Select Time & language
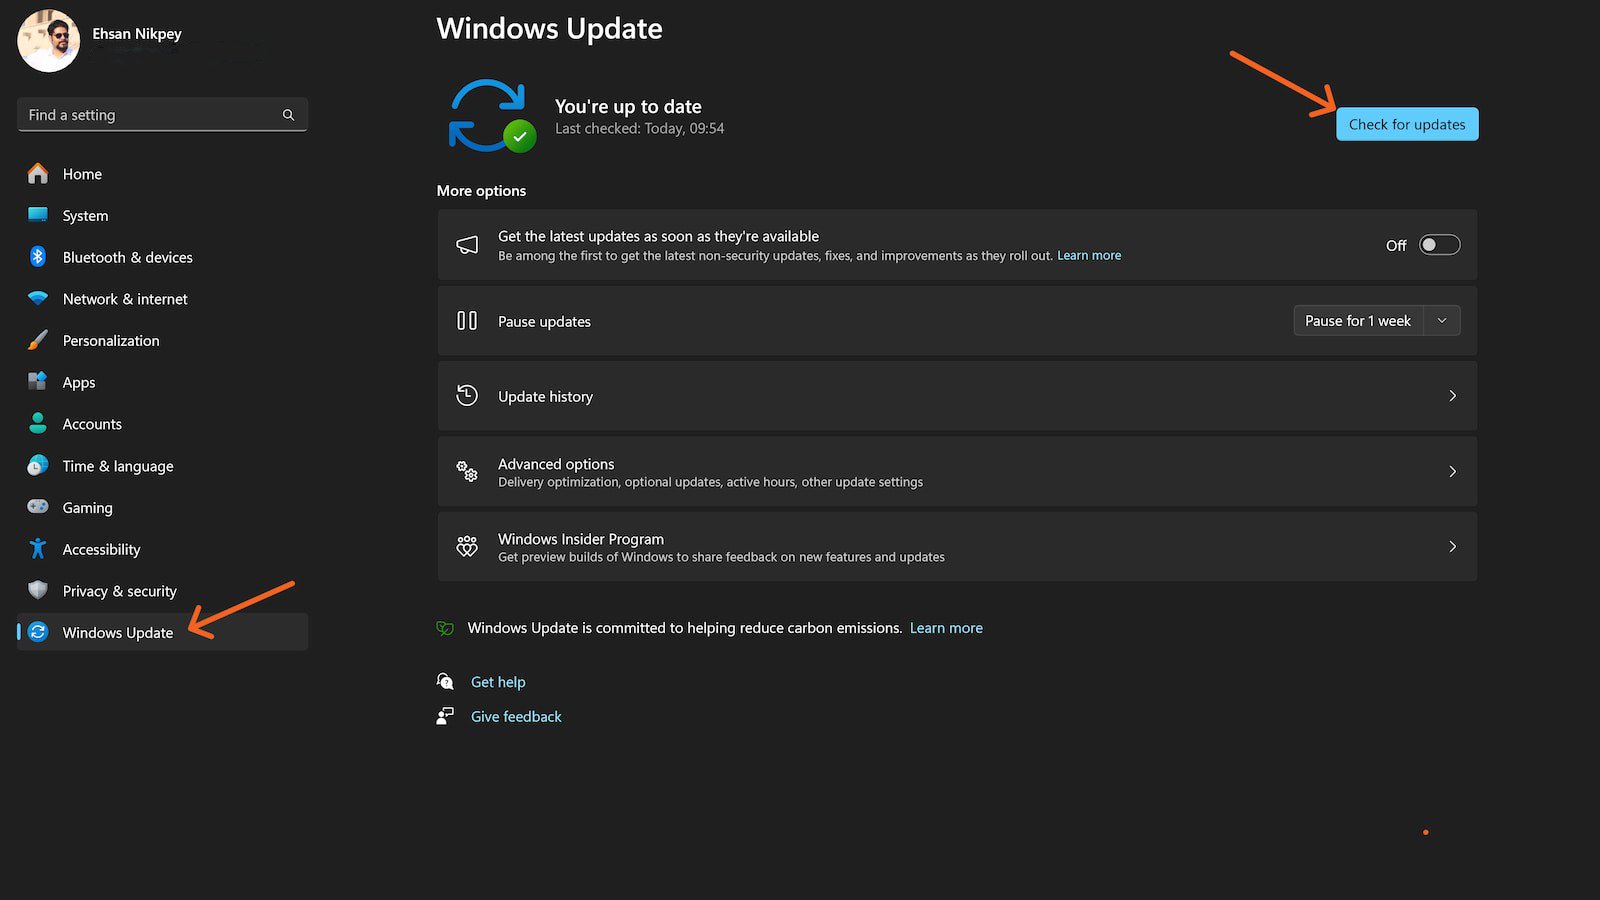Image resolution: width=1600 pixels, height=900 pixels. pos(162,466)
